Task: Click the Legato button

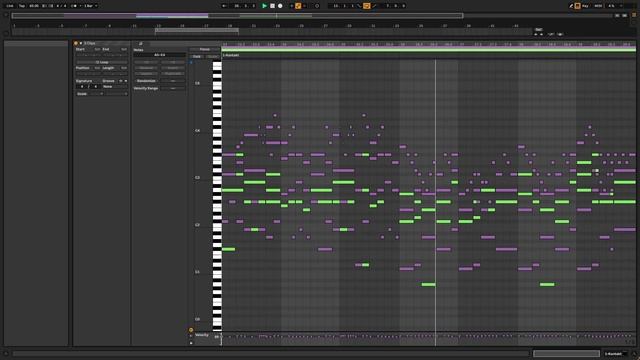Action: click(x=146, y=73)
